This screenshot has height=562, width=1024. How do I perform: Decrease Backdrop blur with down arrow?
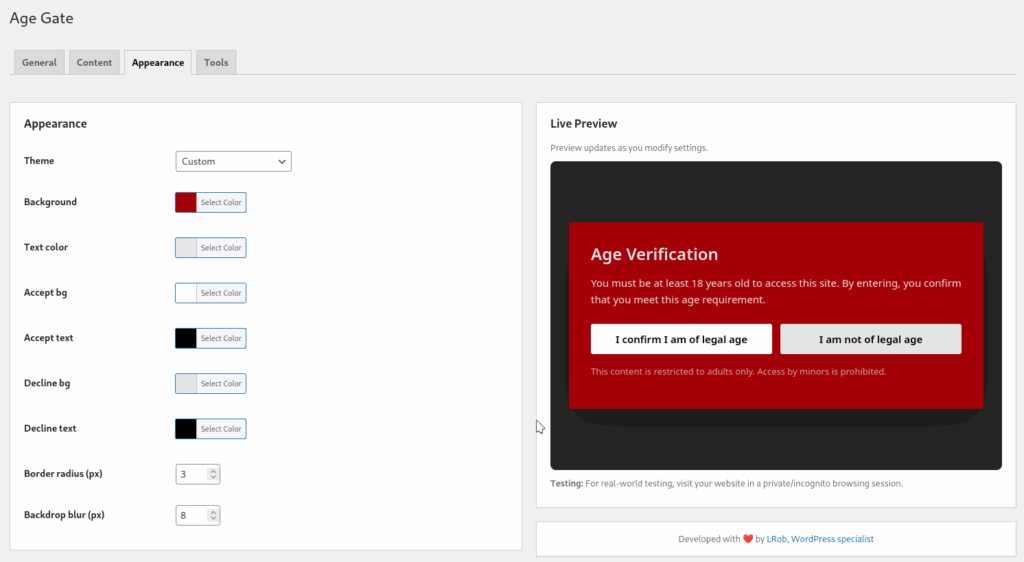213,520
